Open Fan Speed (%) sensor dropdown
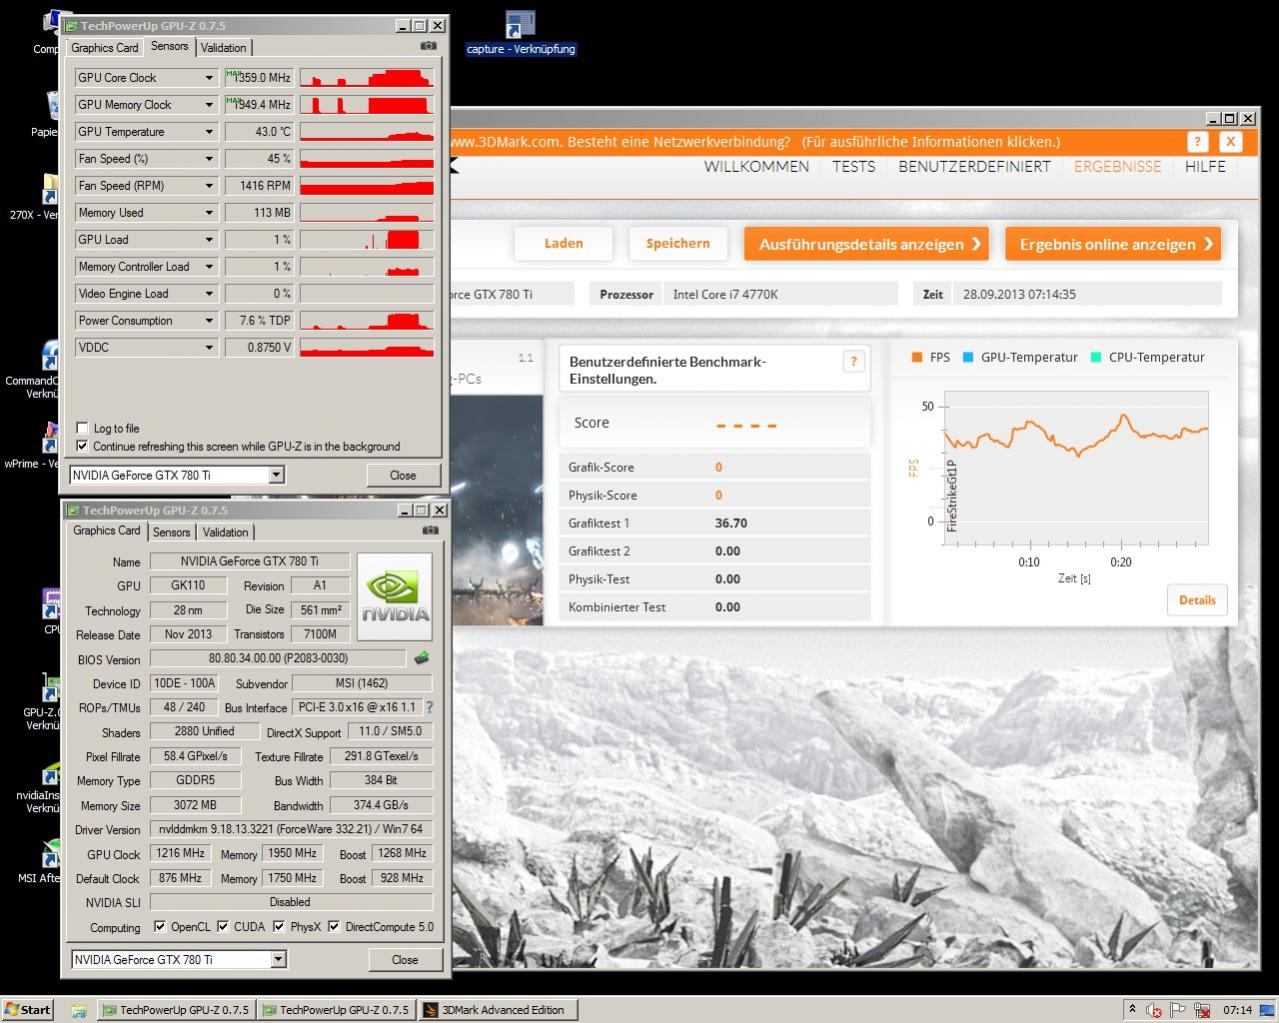1279x1023 pixels. click(x=209, y=158)
